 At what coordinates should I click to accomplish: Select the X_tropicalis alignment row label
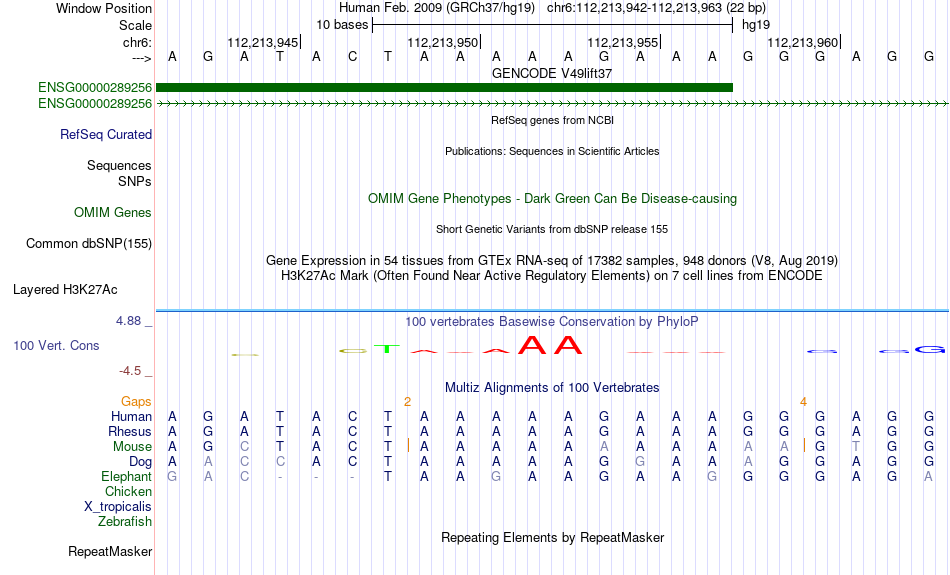pos(118,507)
